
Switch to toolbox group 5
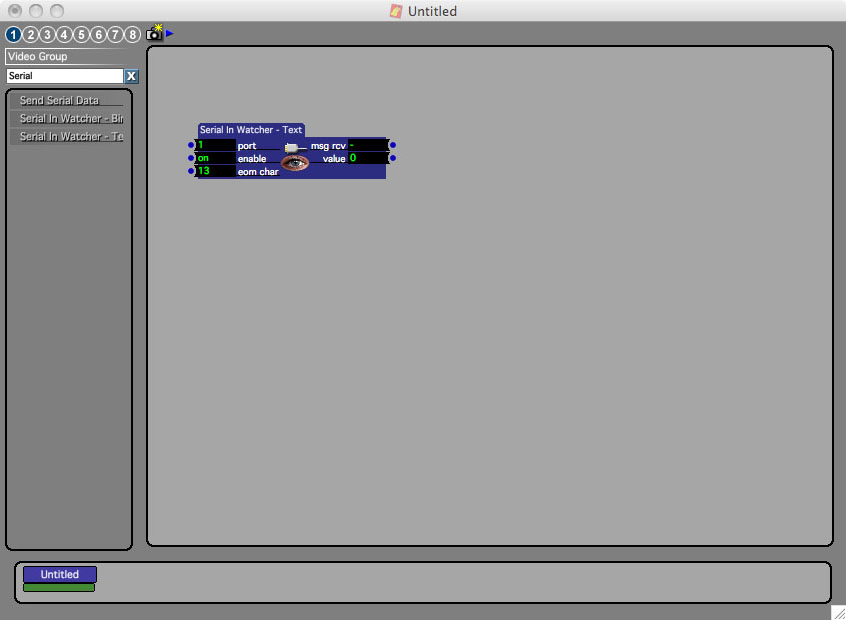[x=81, y=35]
